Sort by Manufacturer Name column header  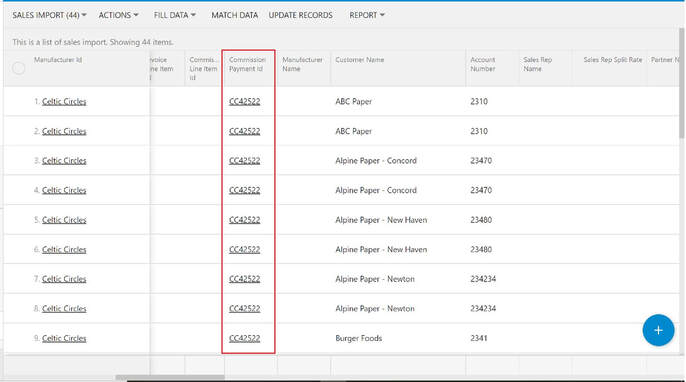[x=302, y=64]
